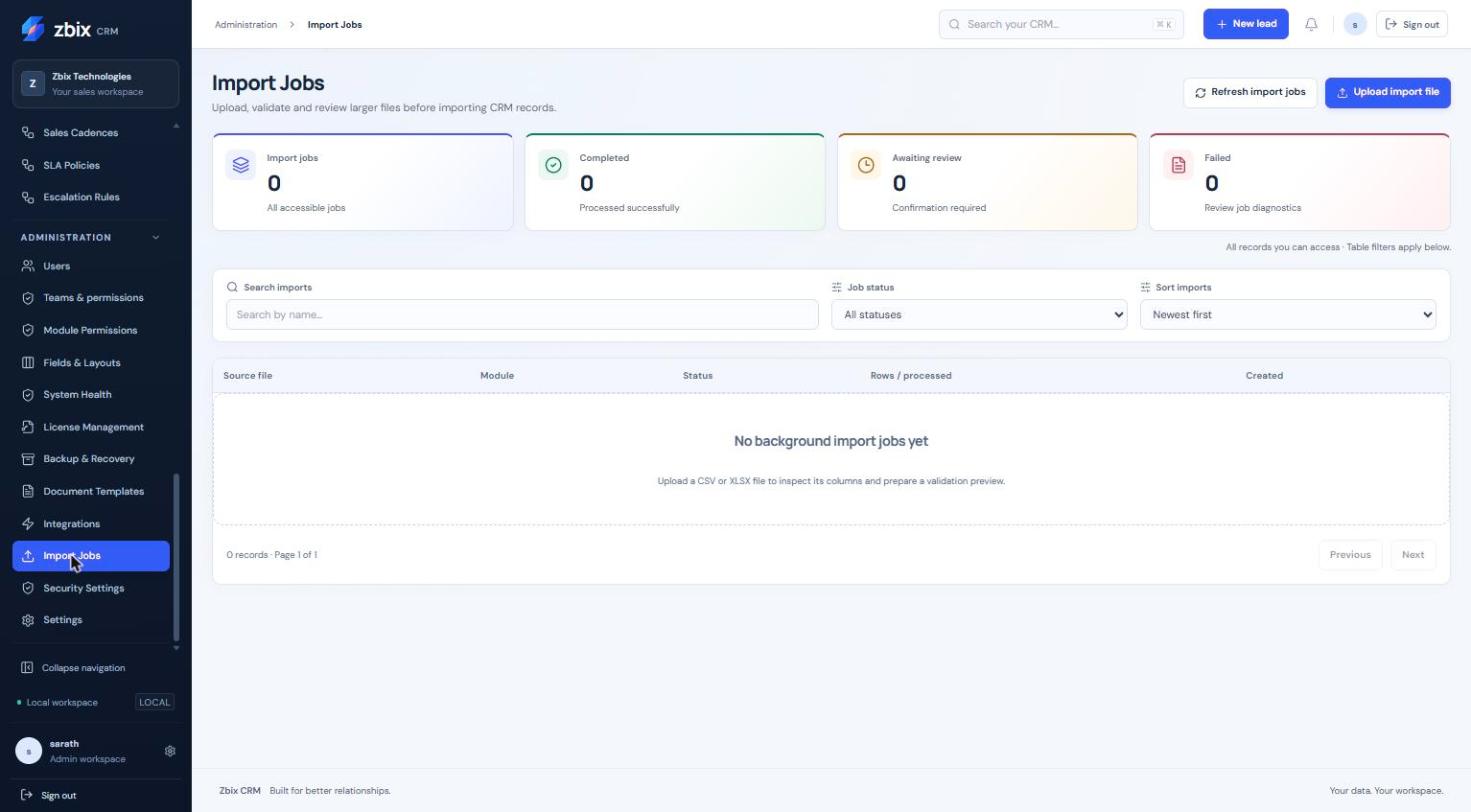Go to License Management

tap(91, 427)
